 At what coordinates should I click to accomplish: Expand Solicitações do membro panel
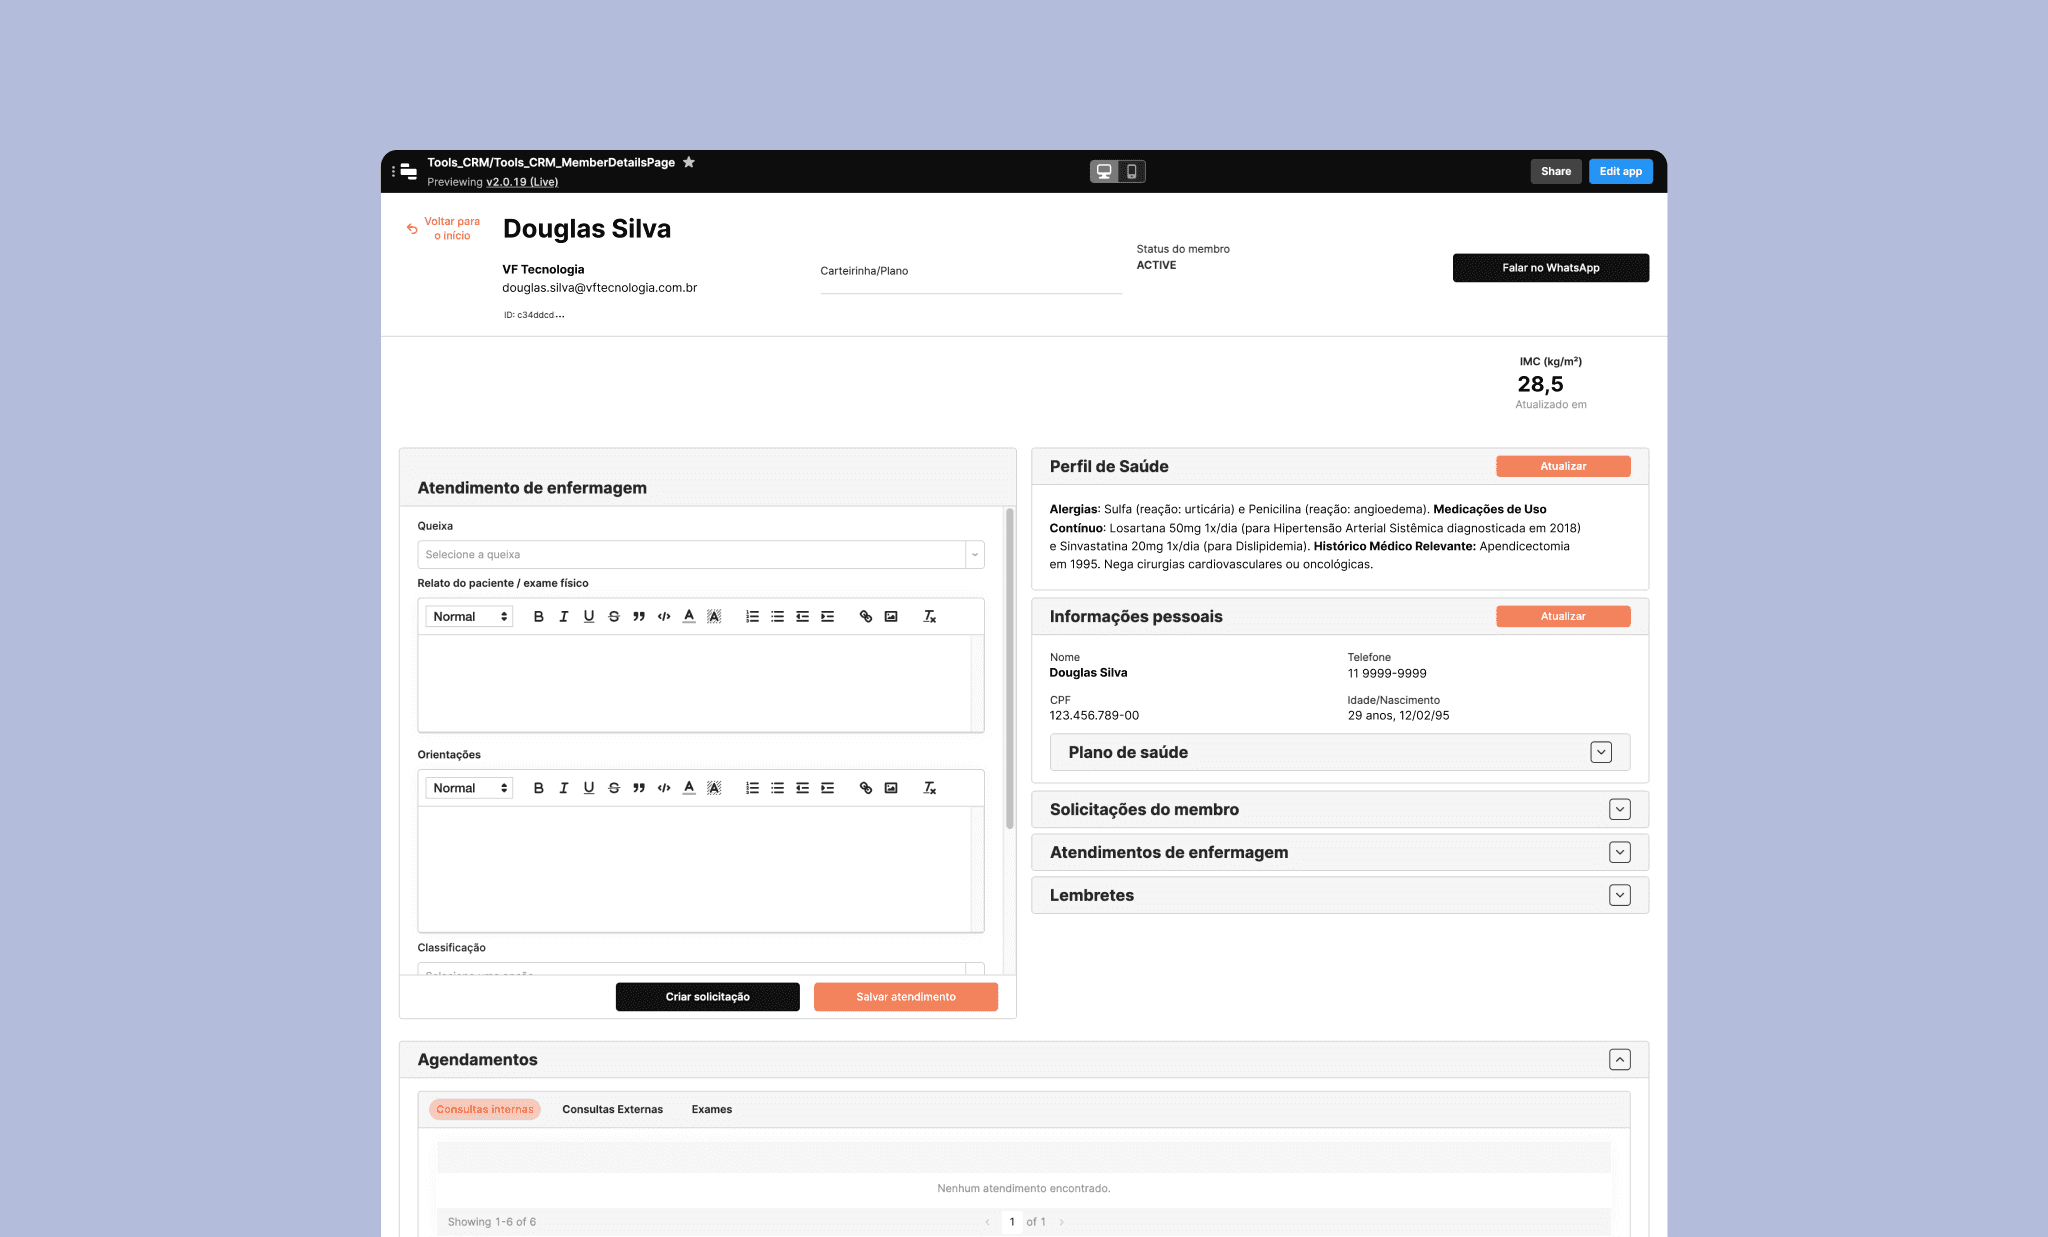coord(1619,809)
